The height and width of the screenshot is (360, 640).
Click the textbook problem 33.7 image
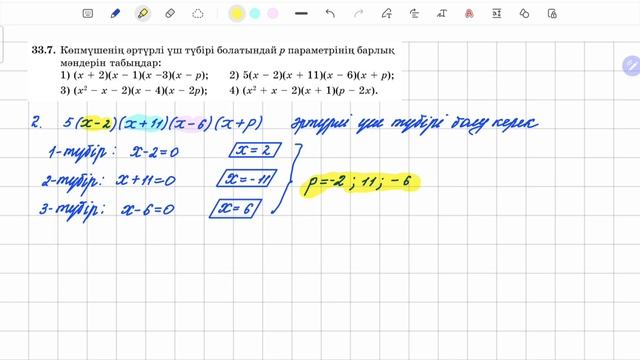(x=216, y=70)
